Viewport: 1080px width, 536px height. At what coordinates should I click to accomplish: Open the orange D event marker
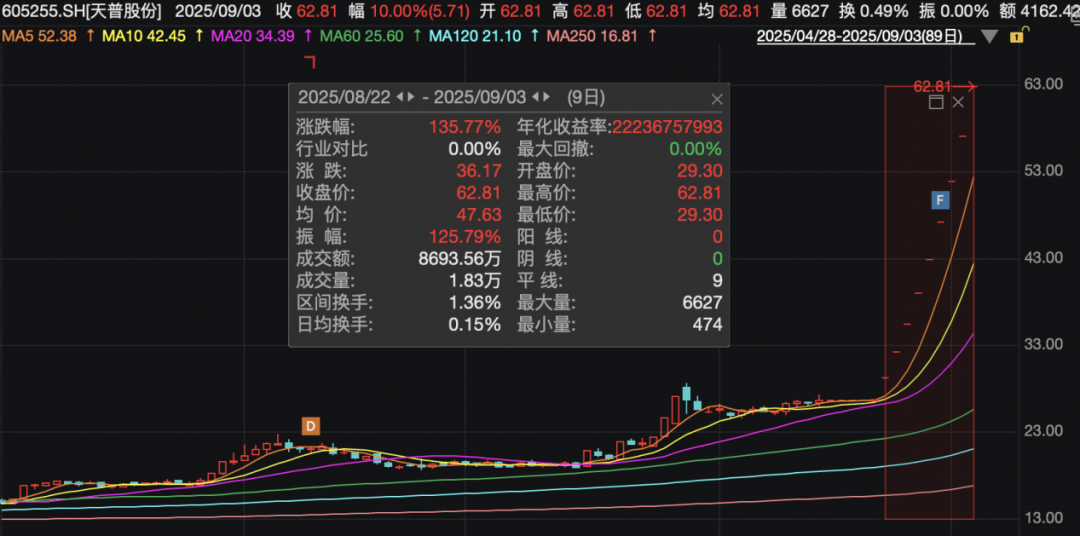[311, 426]
